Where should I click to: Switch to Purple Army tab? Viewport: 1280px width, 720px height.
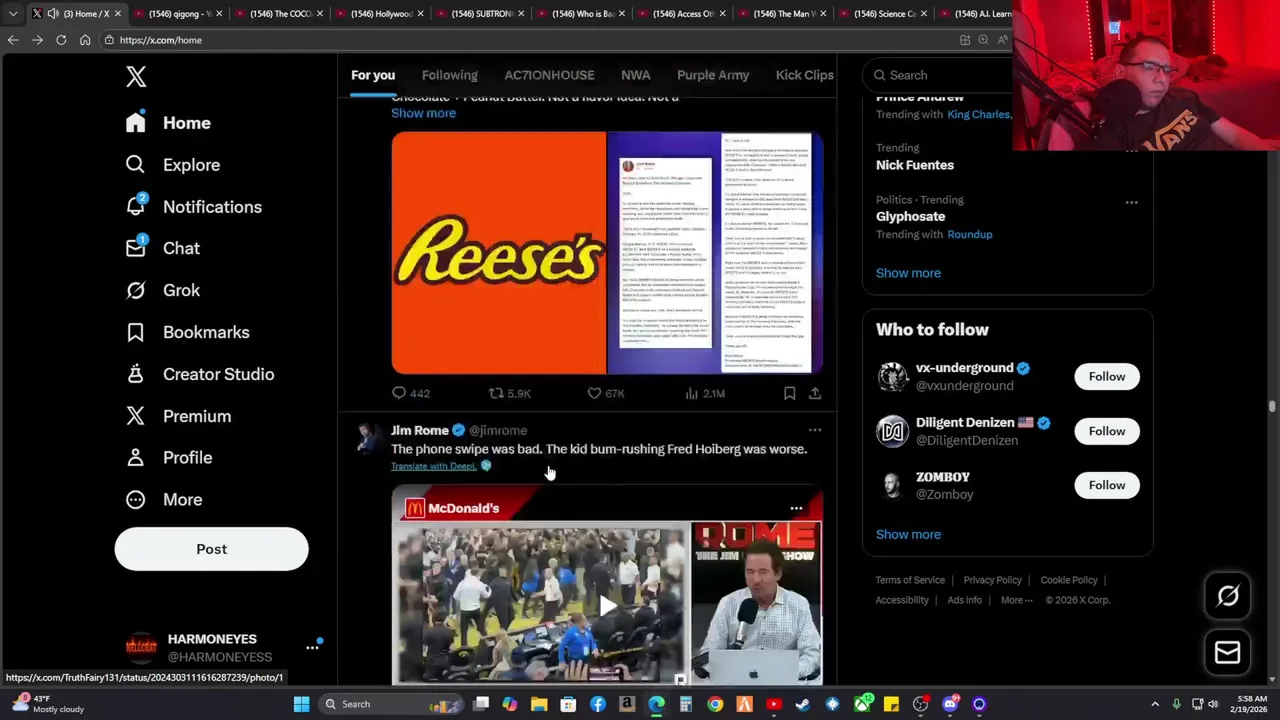click(x=713, y=75)
